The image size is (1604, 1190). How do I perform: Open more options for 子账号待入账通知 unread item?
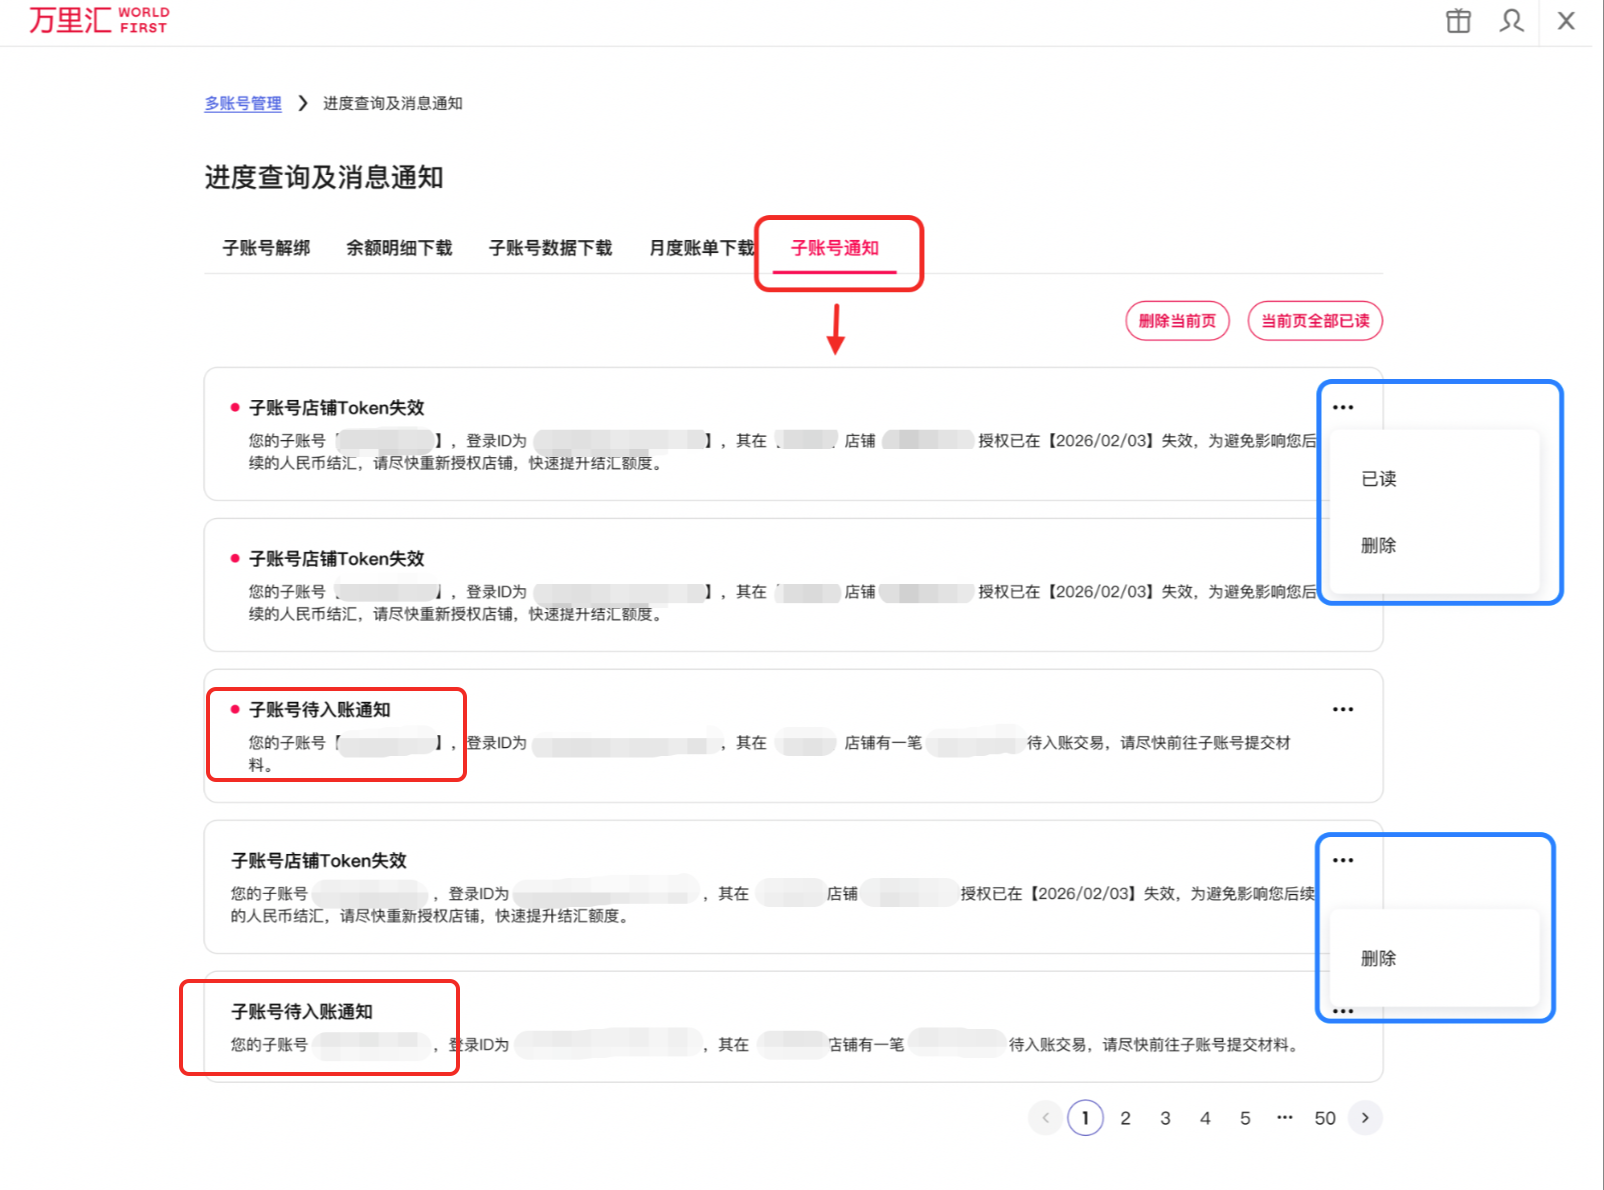tap(1343, 709)
